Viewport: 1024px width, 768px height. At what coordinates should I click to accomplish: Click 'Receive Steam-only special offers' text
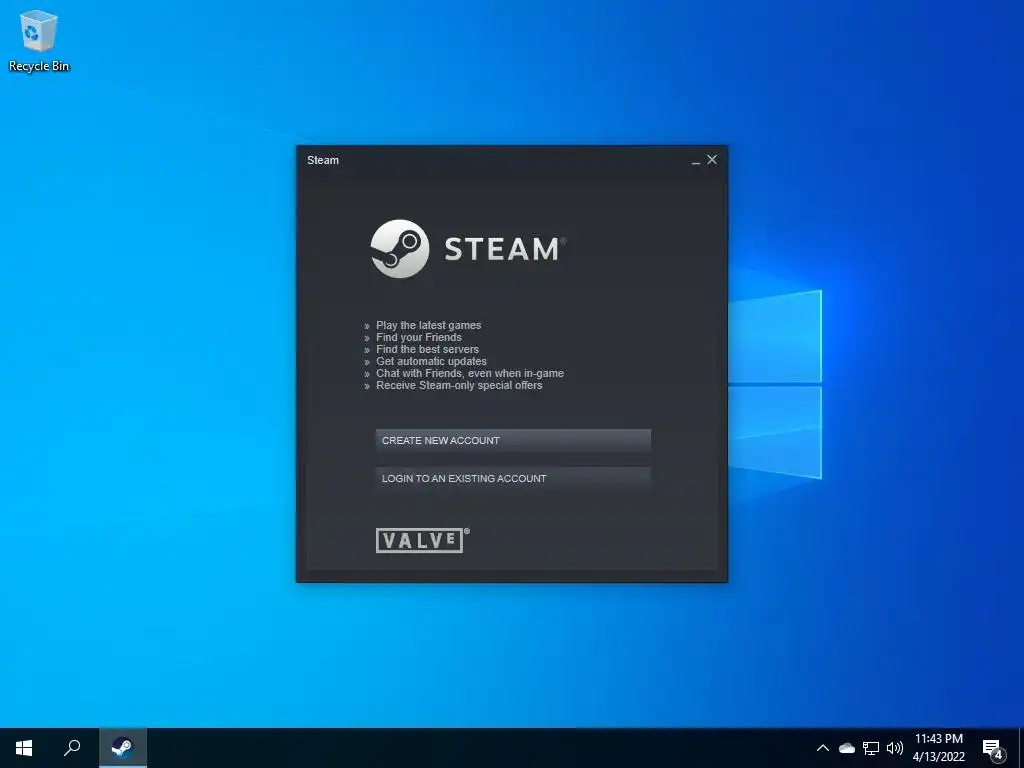click(x=459, y=385)
